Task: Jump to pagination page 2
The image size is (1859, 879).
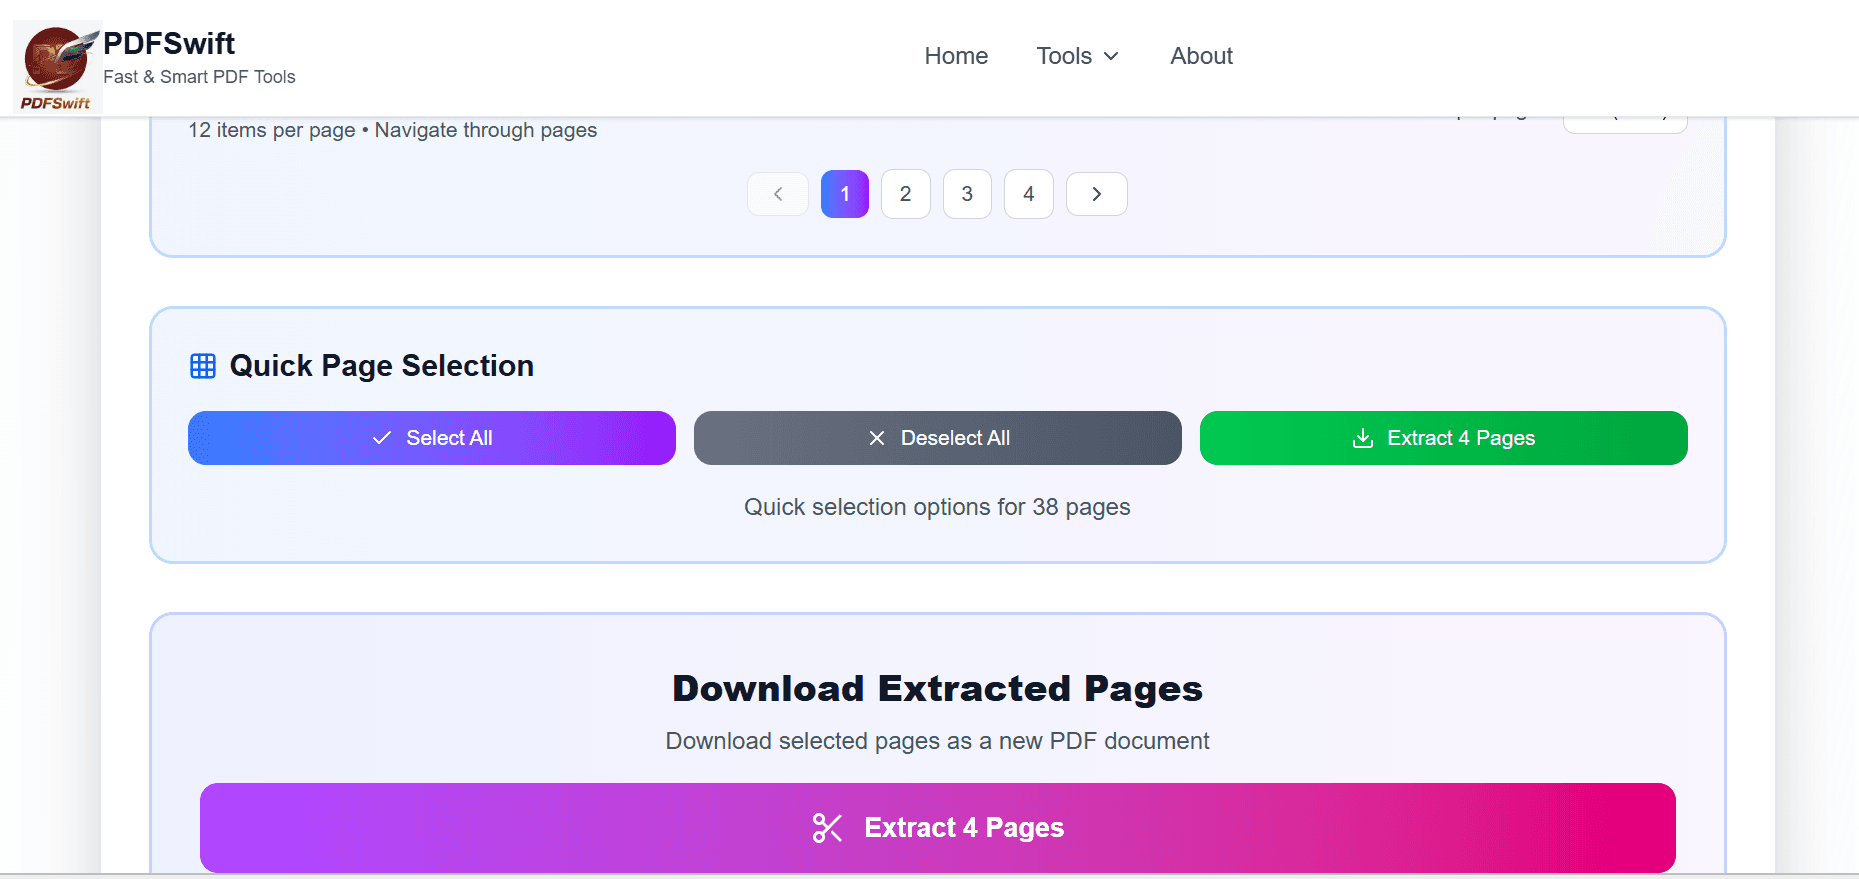Action: pos(906,194)
